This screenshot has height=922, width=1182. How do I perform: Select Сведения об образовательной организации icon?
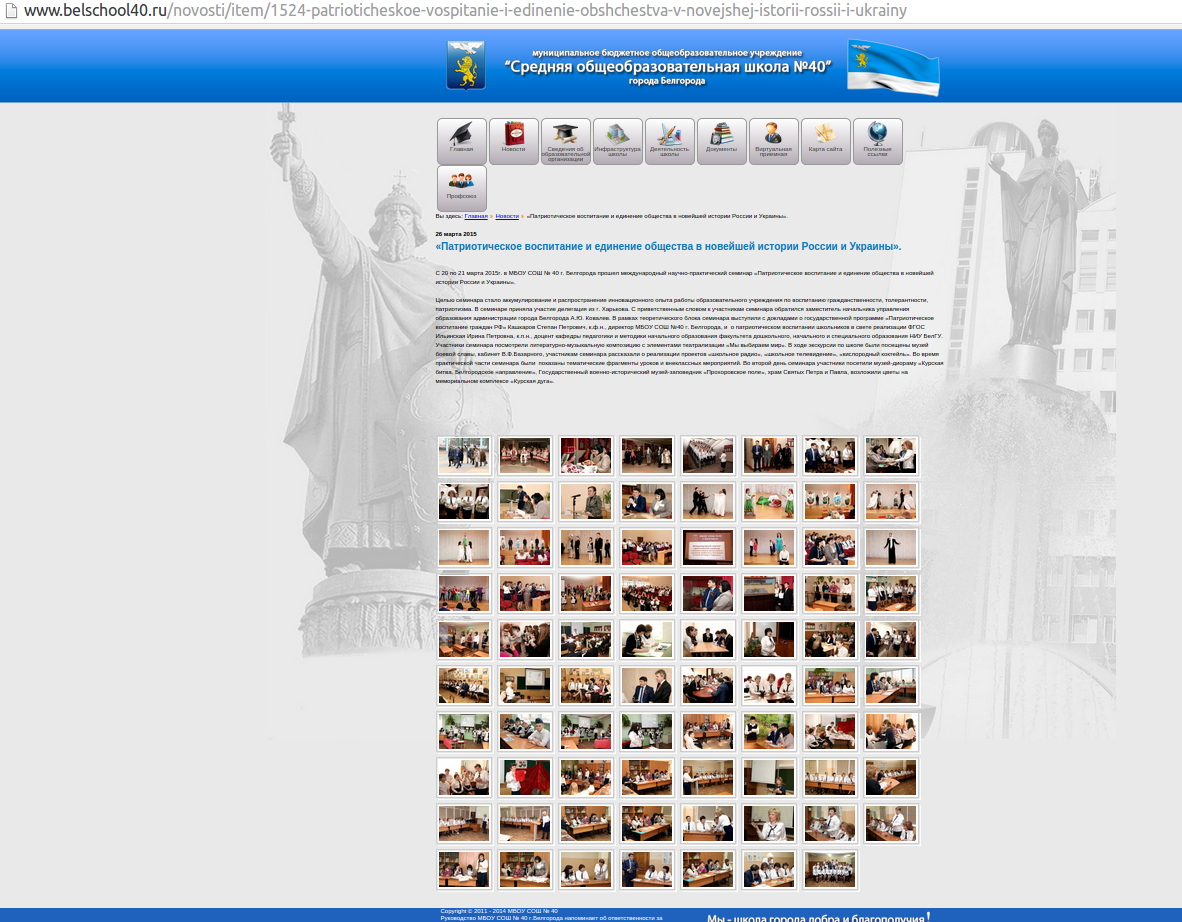[566, 141]
